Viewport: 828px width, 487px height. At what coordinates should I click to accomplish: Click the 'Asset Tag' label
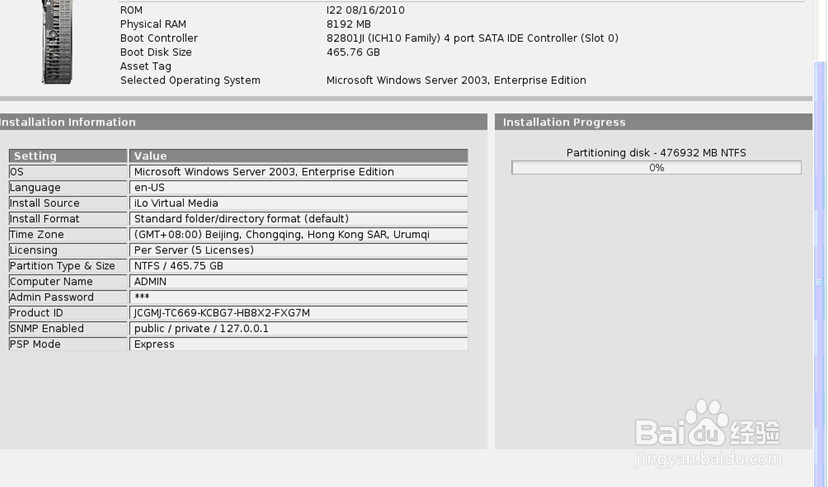pyautogui.click(x=146, y=67)
